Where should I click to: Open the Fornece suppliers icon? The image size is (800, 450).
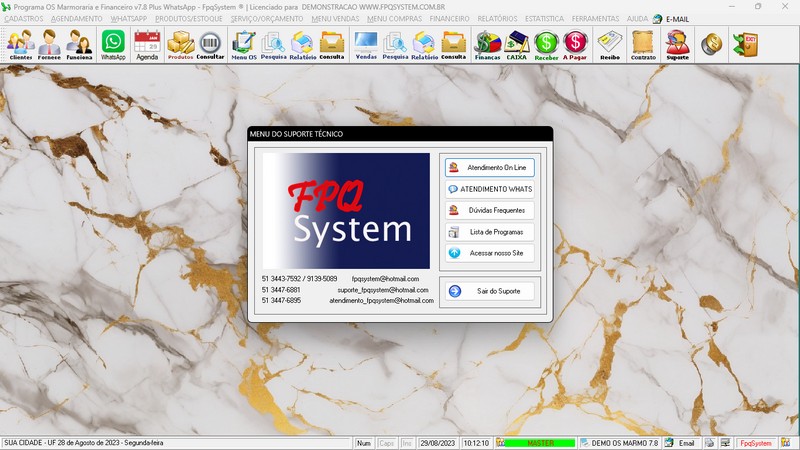pos(49,44)
